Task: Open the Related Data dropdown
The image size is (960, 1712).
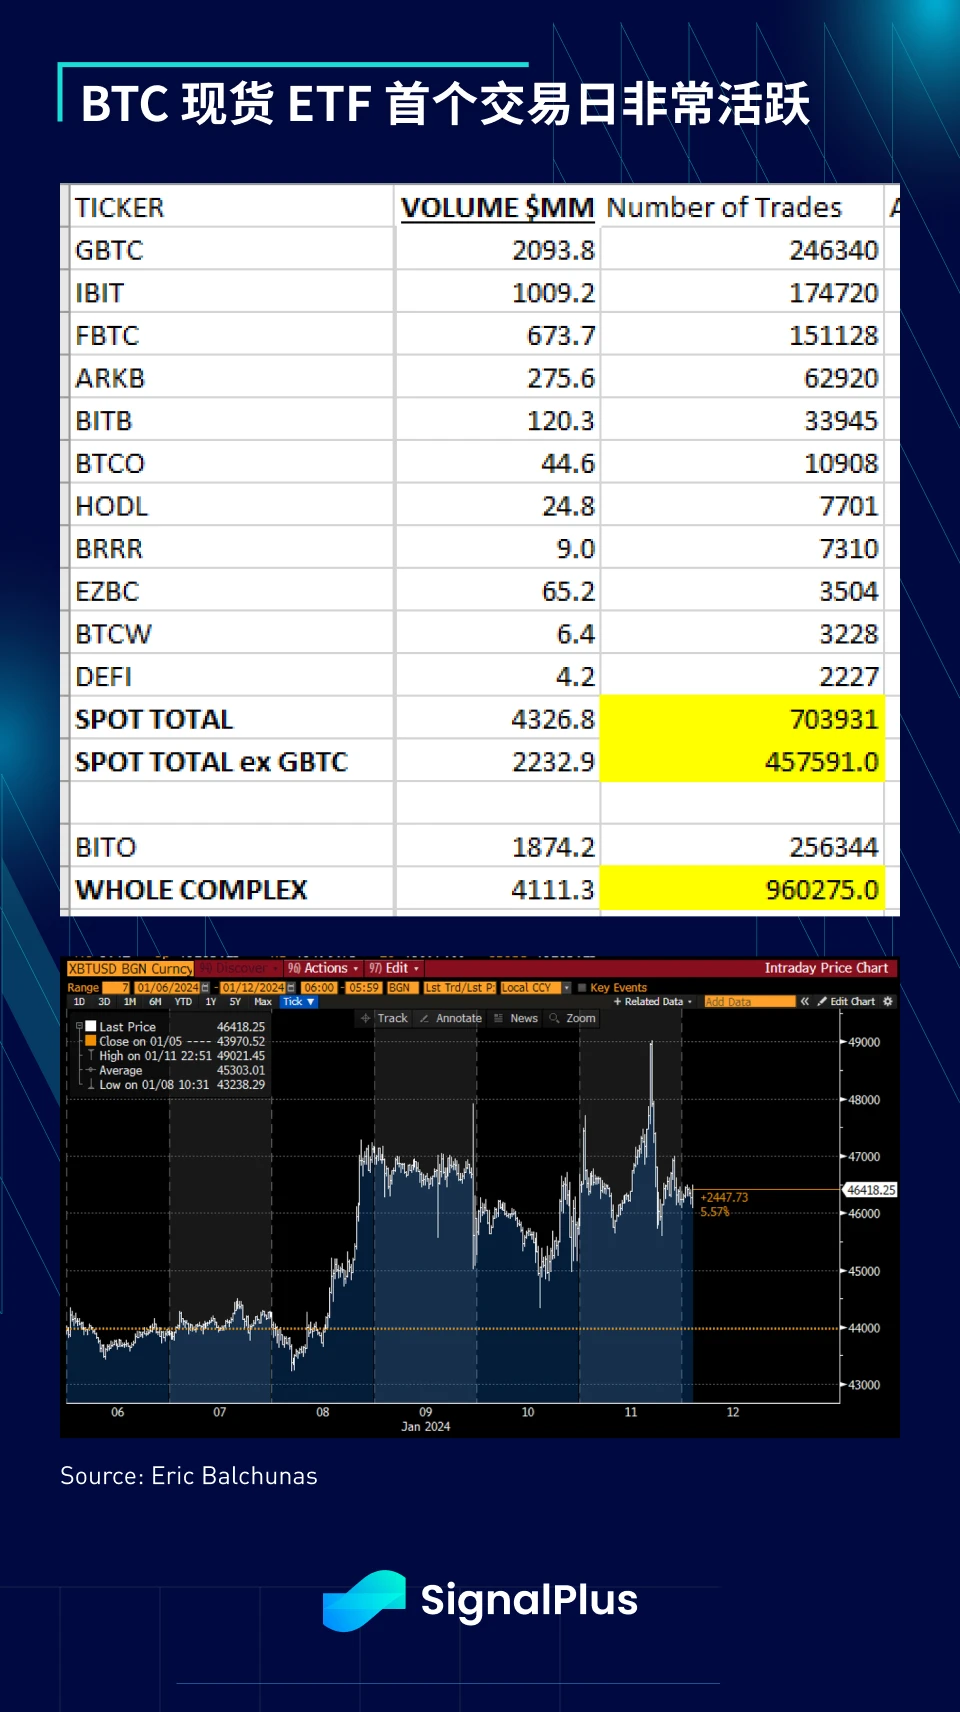Action: tap(653, 1001)
